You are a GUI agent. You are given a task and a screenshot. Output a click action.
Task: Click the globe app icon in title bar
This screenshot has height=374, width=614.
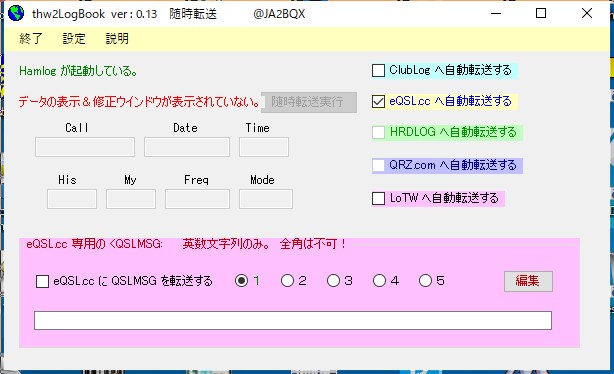(16, 14)
